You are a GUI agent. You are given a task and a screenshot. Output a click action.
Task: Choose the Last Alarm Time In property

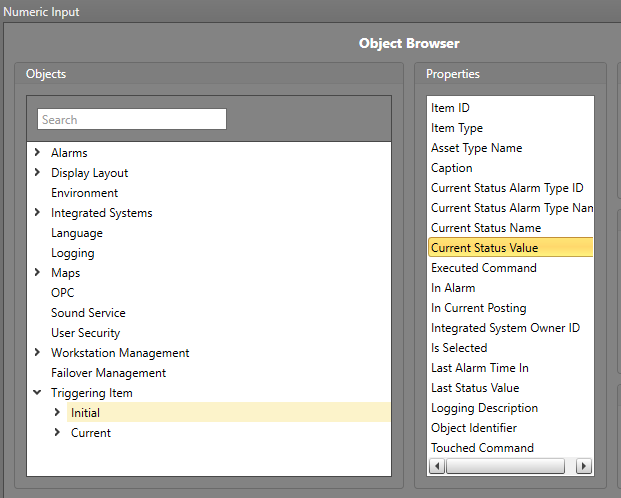479,368
